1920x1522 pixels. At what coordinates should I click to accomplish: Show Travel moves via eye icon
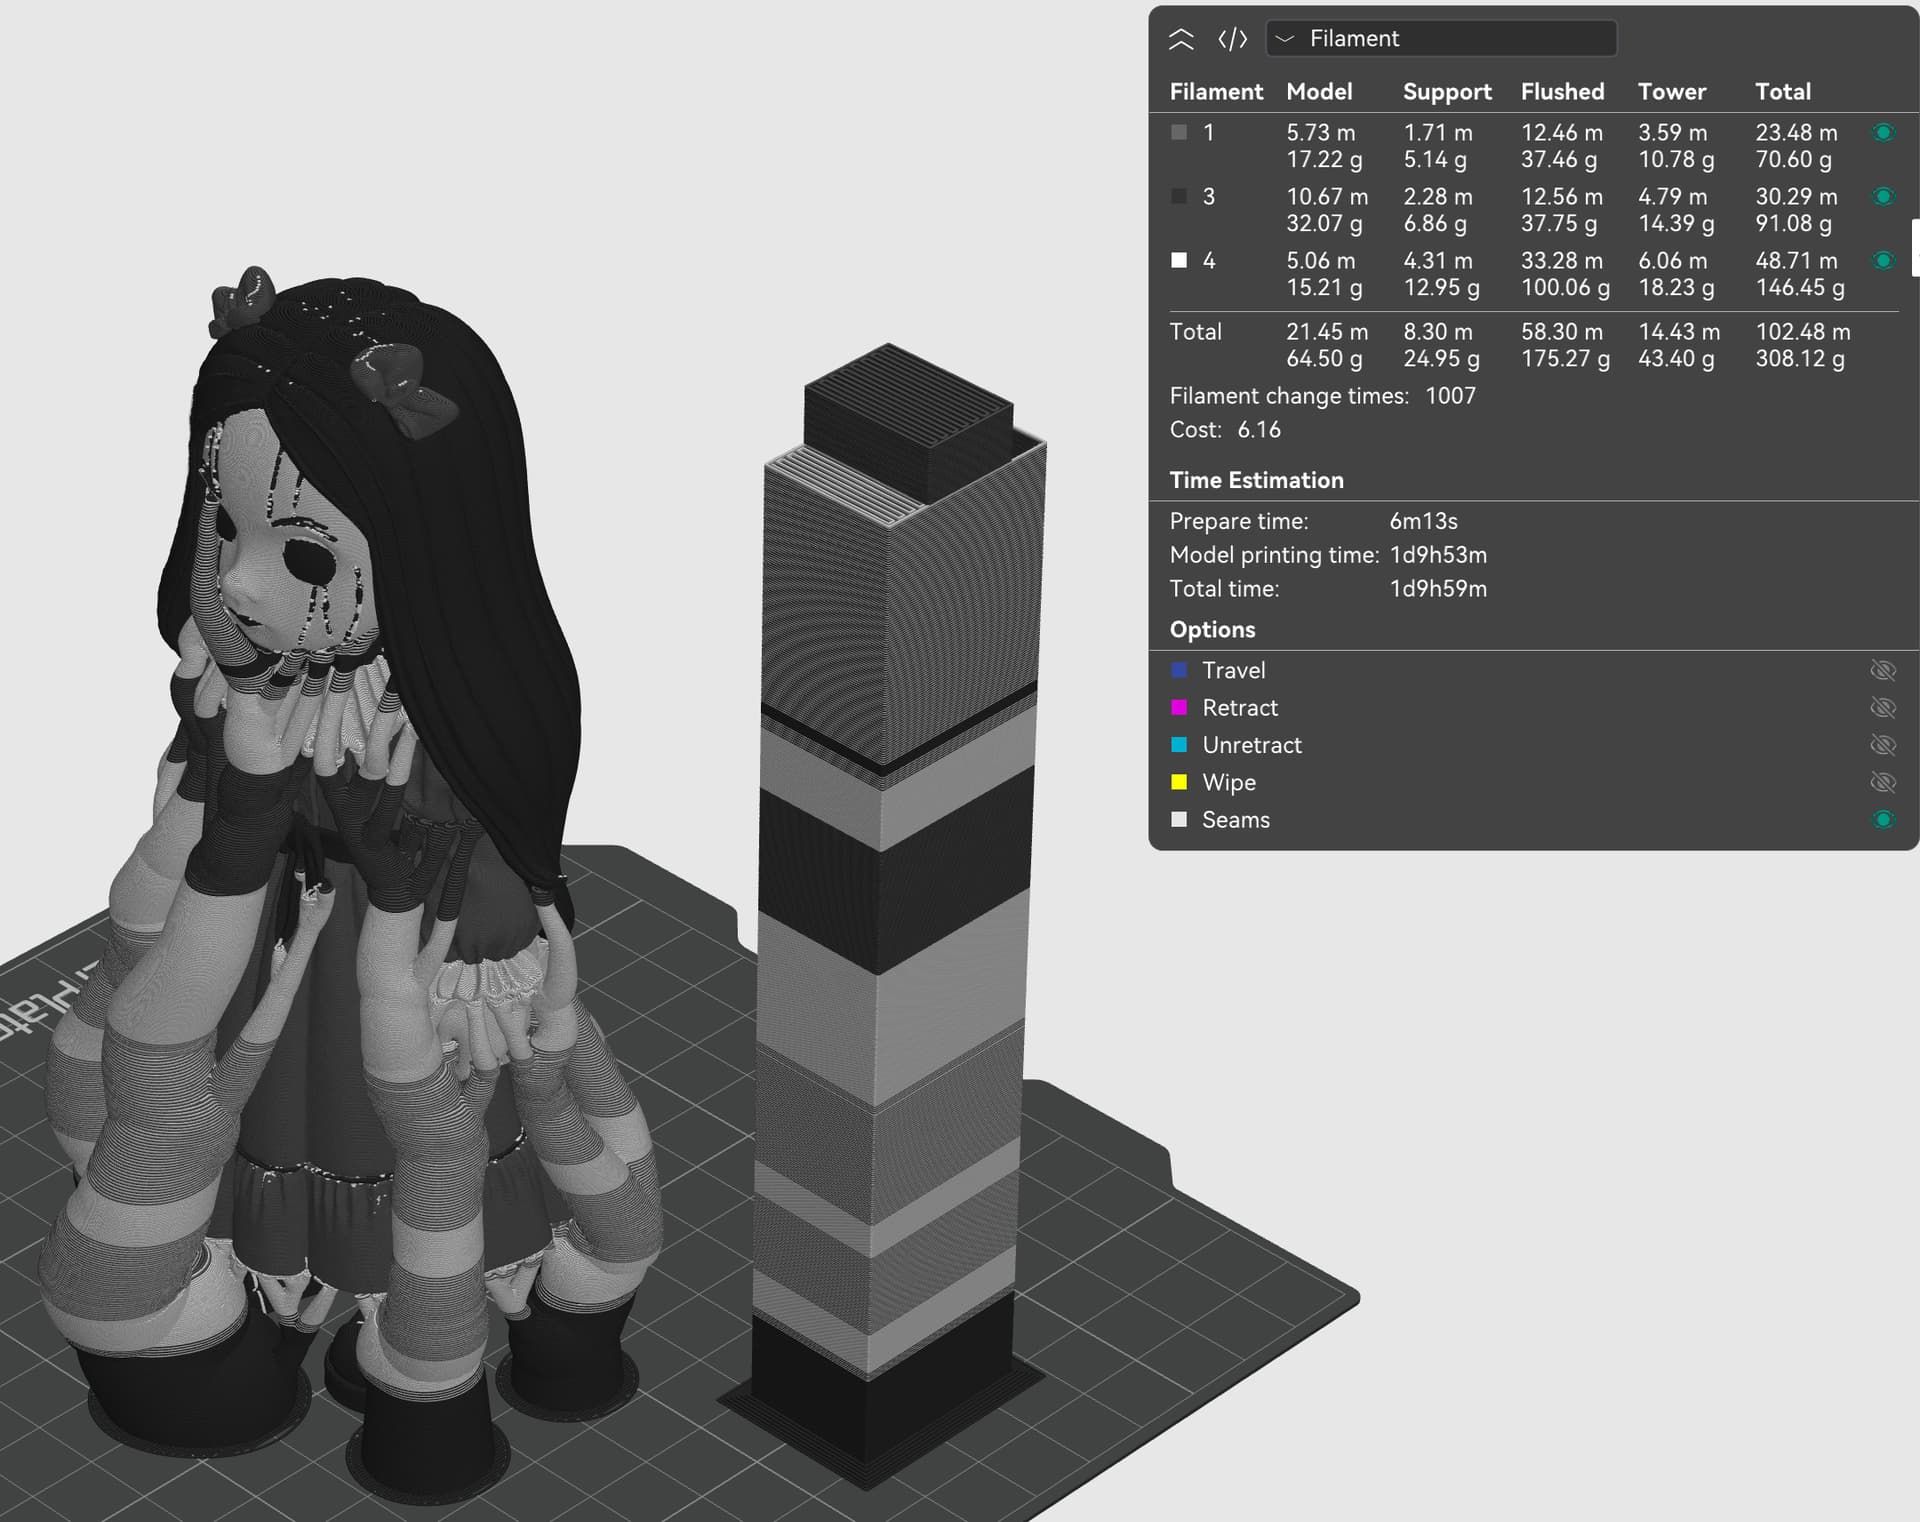pyautogui.click(x=1883, y=670)
